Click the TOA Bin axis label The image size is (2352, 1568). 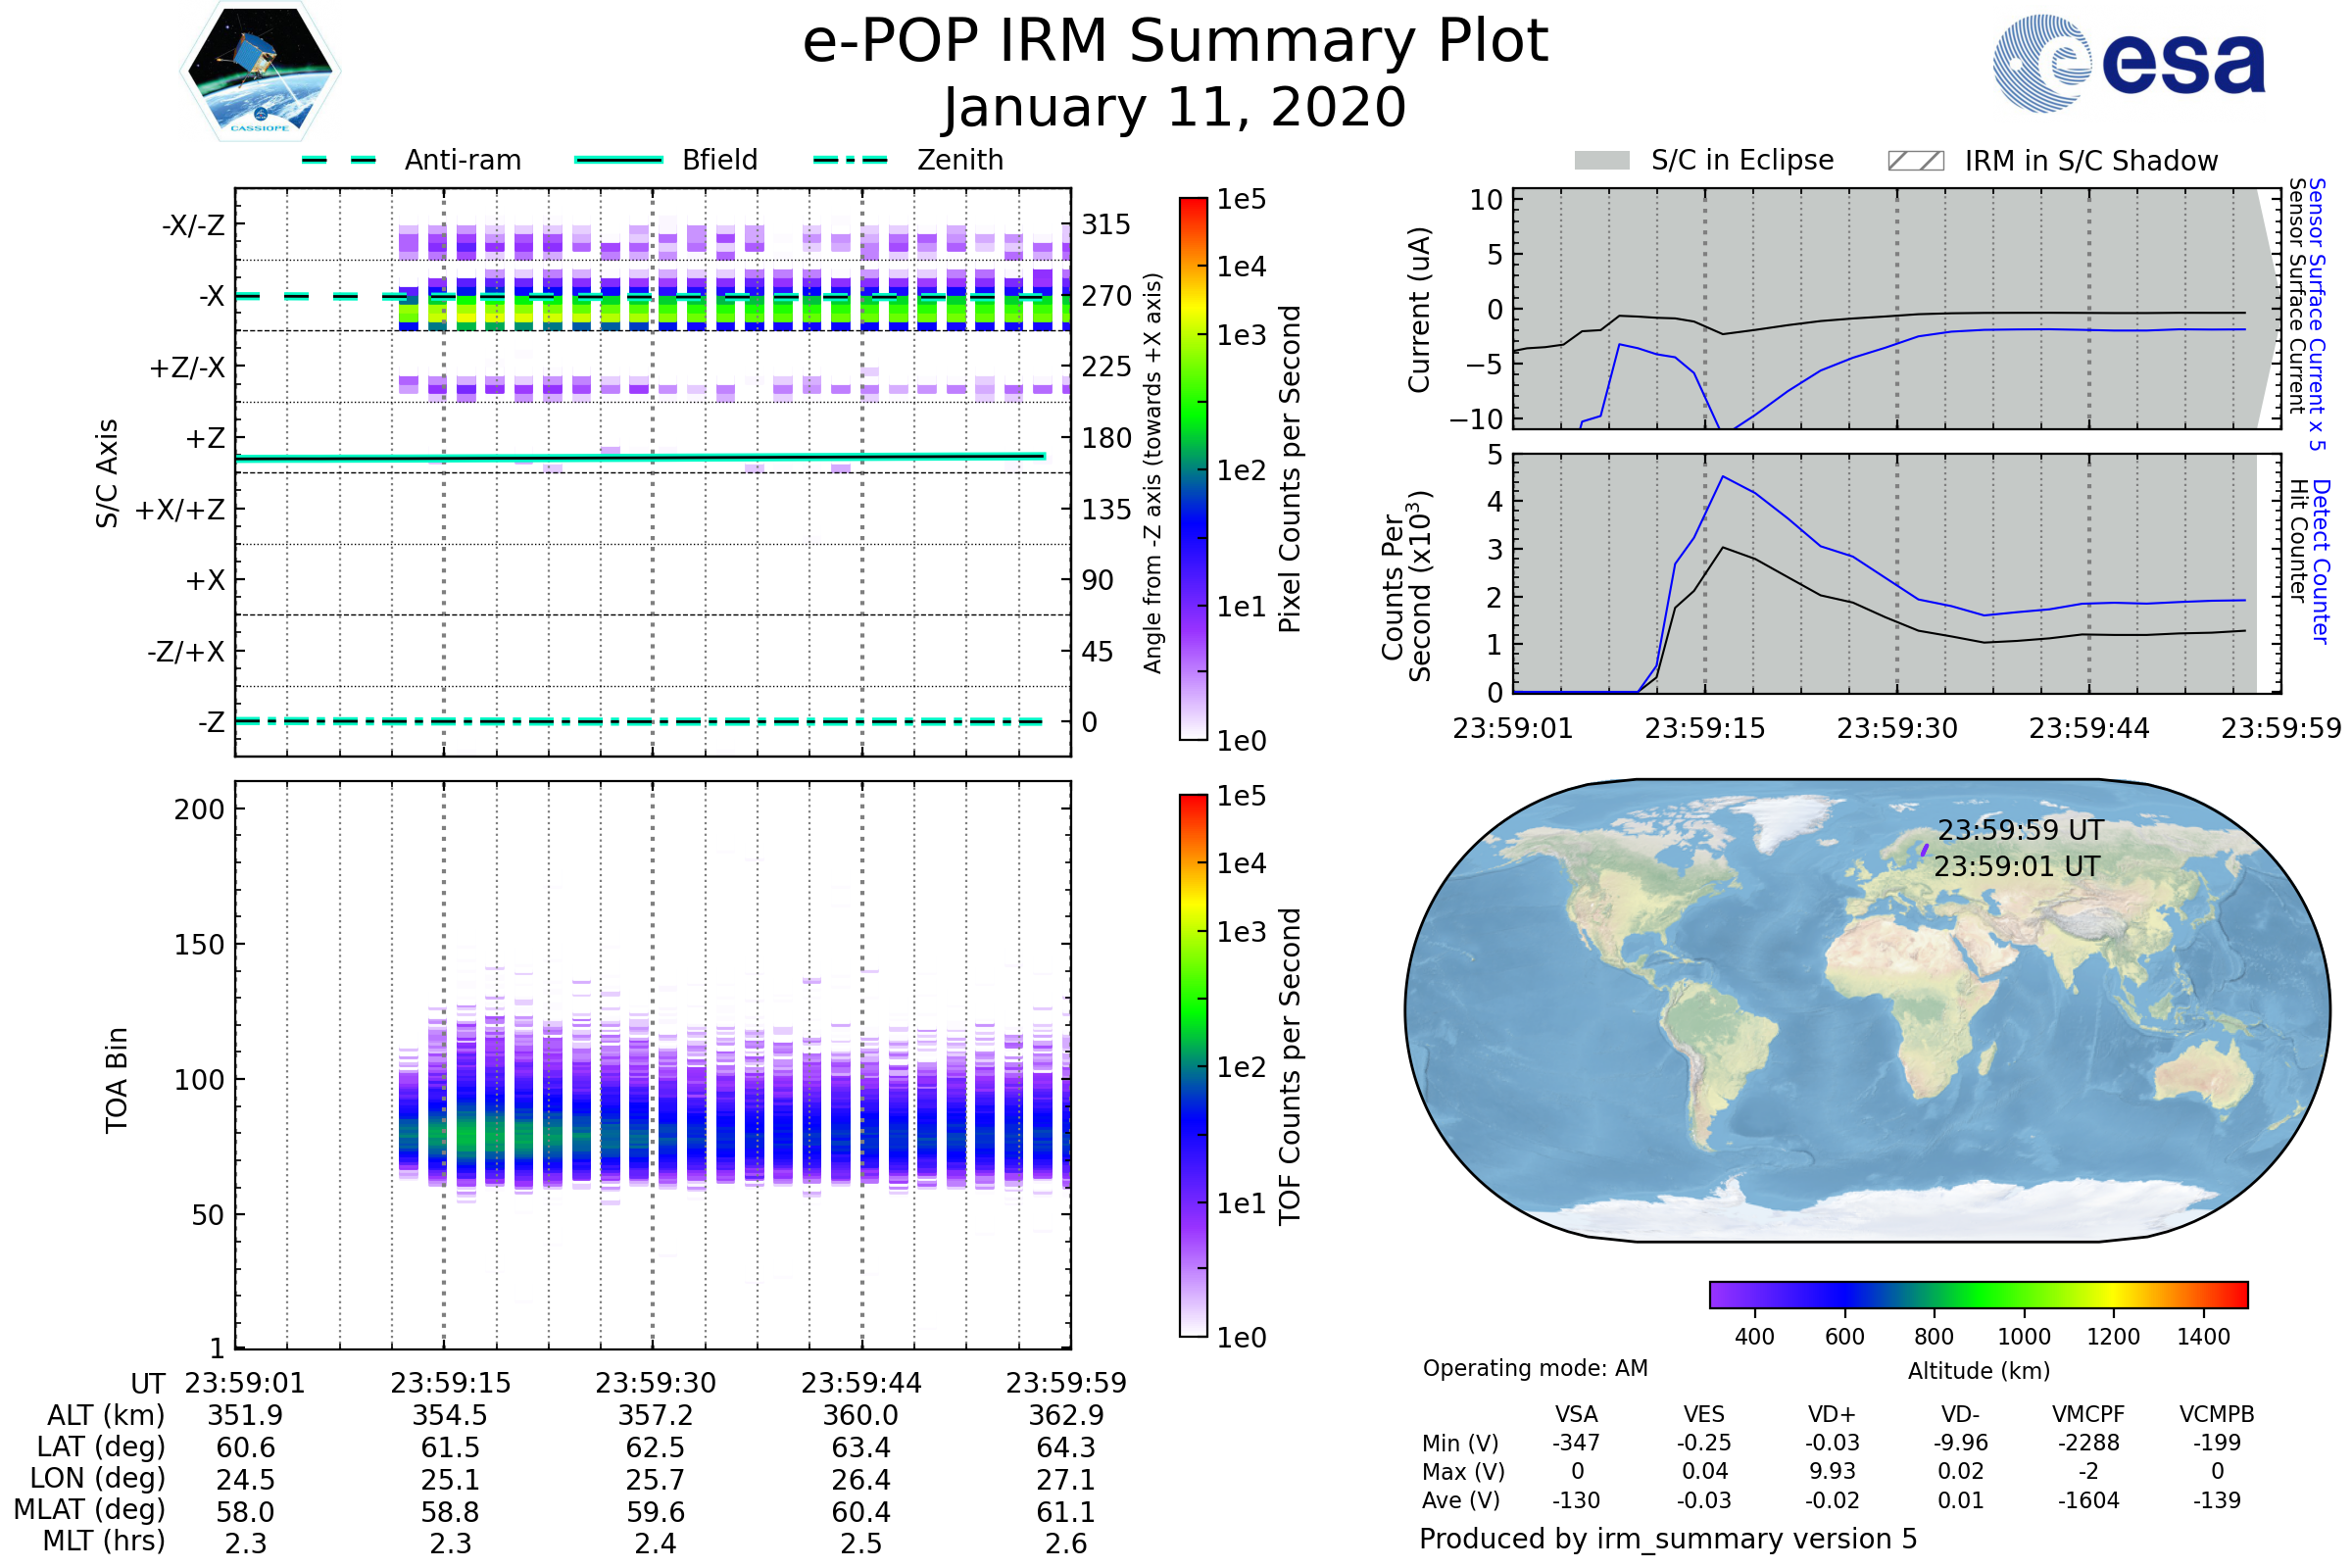tap(117, 1080)
